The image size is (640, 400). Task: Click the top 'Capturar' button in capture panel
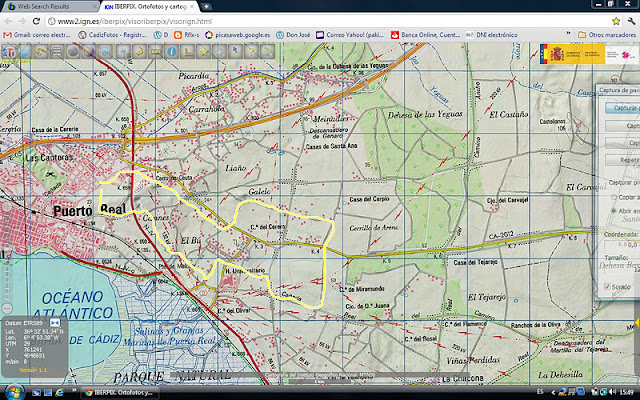pyautogui.click(x=622, y=108)
